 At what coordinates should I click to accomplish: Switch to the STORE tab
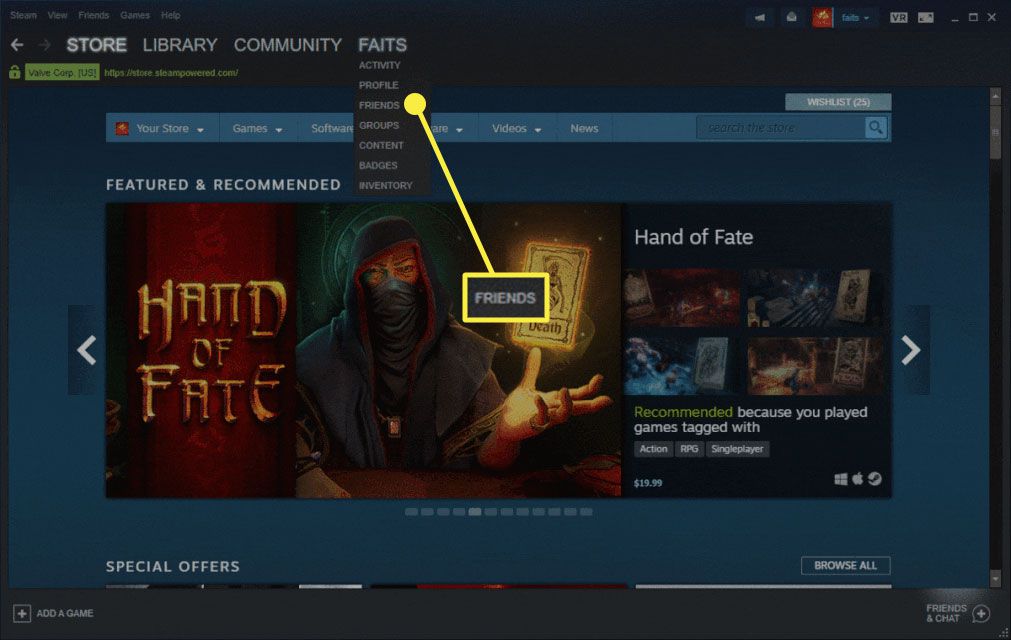(x=97, y=44)
